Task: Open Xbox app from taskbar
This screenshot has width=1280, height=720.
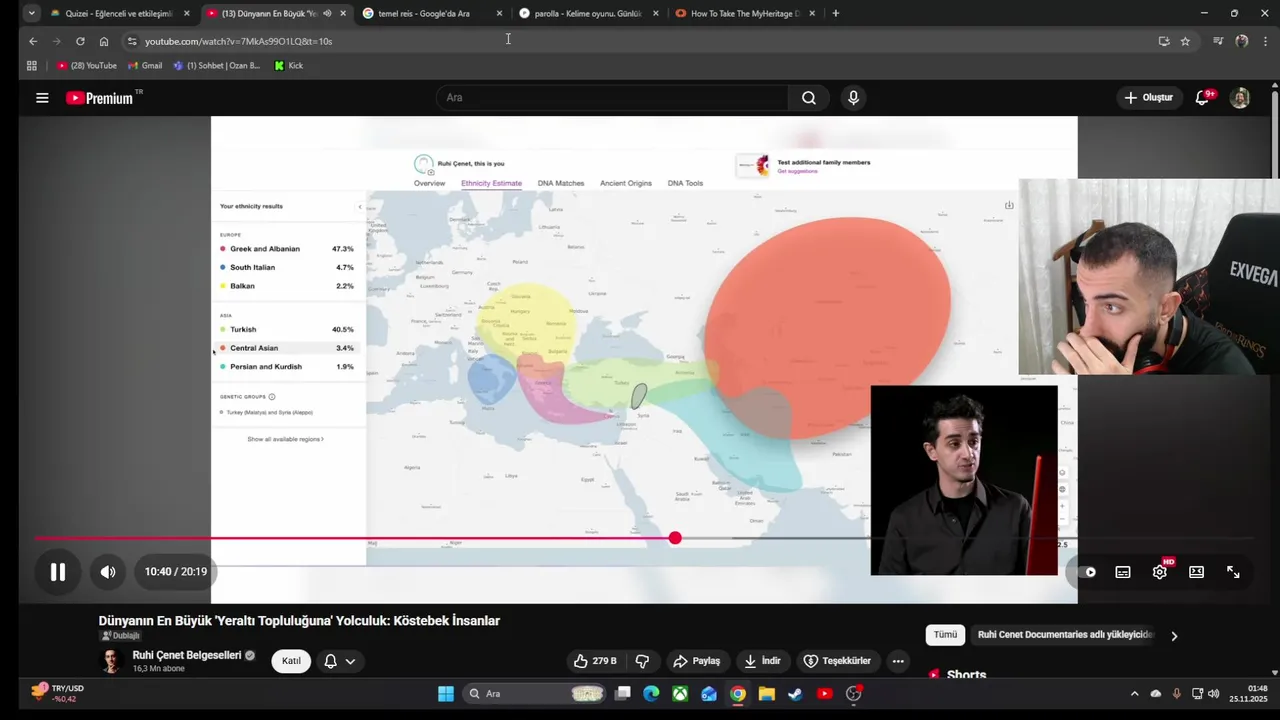Action: (x=680, y=693)
